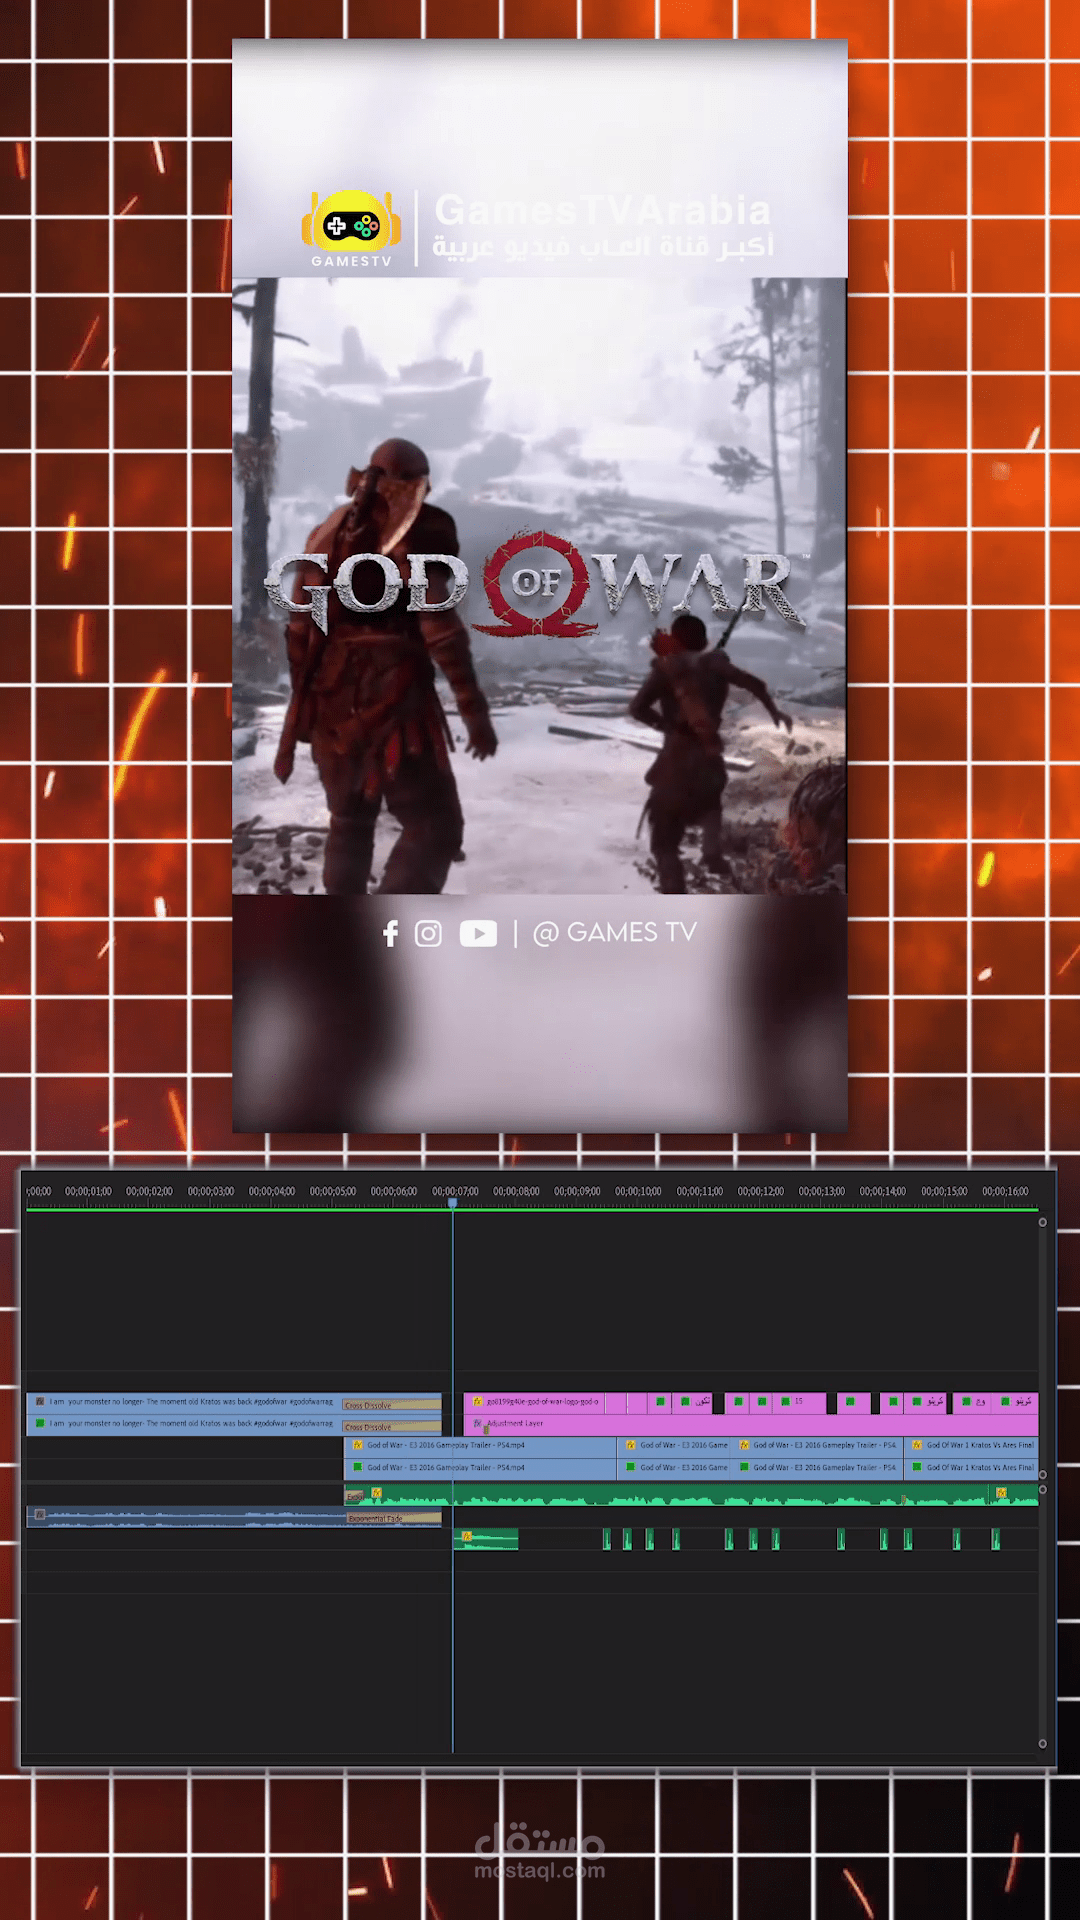Image resolution: width=1080 pixels, height=1920 pixels.
Task: Click 00;00;01;00 on the time ruler
Action: click(88, 1191)
